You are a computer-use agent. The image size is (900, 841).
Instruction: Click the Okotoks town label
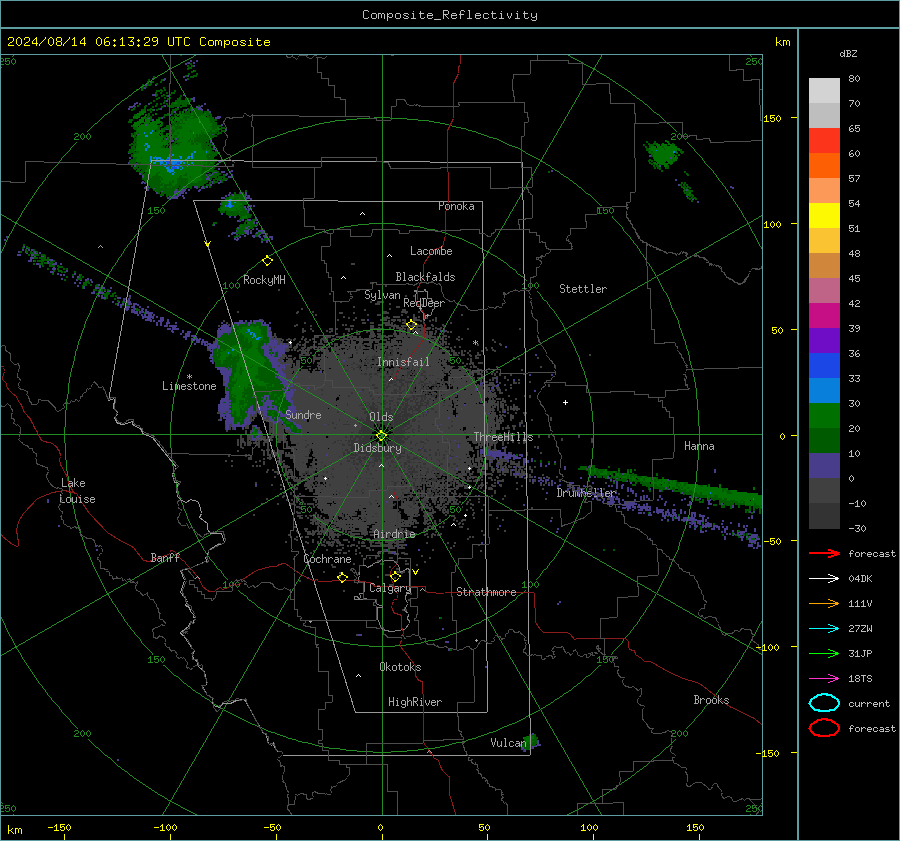click(x=400, y=667)
